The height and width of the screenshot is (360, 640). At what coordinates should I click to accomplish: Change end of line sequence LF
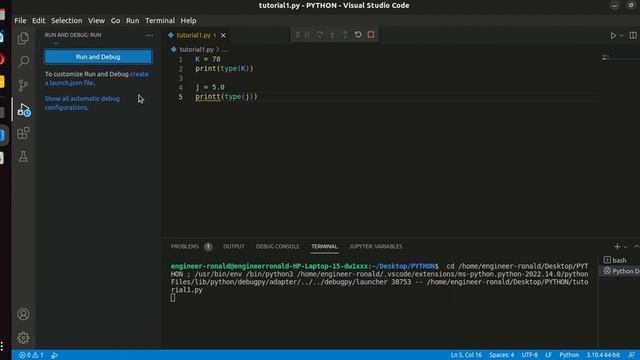pyautogui.click(x=549, y=355)
